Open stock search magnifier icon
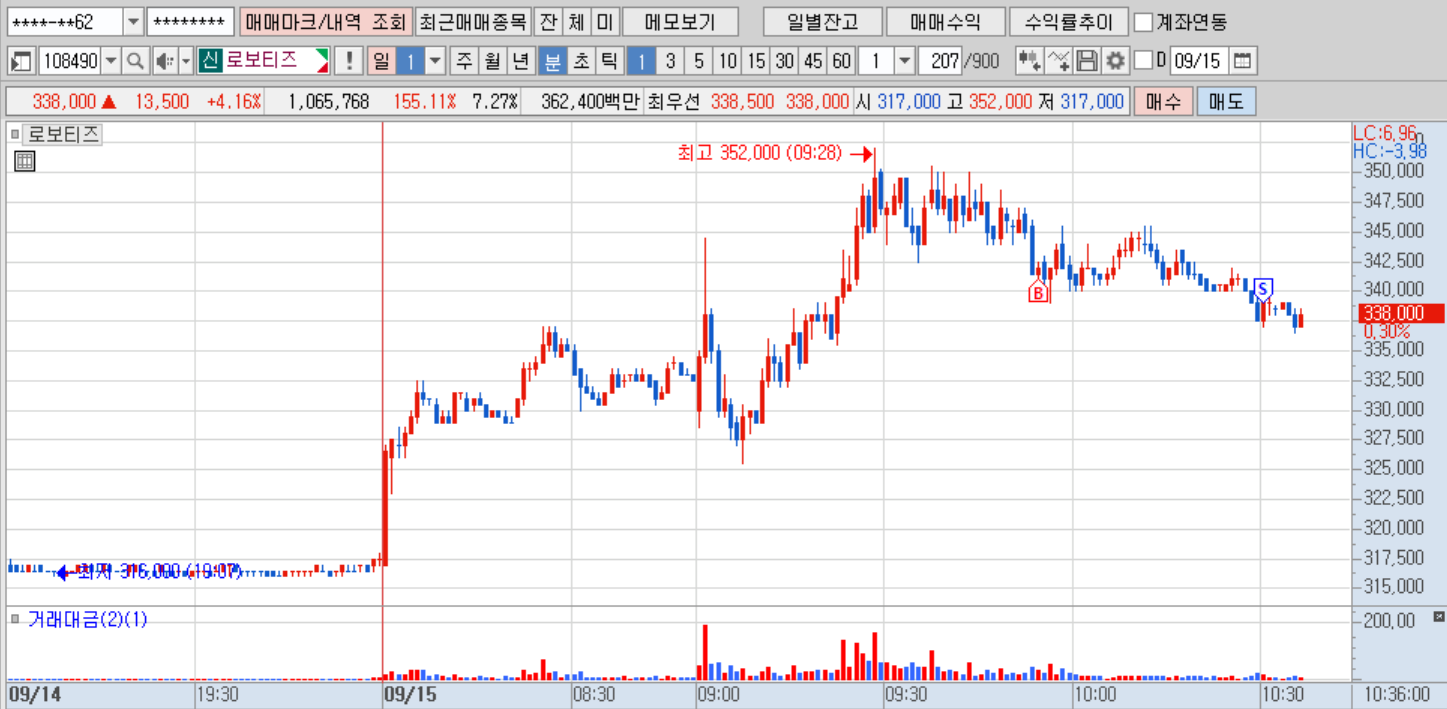 [135, 61]
